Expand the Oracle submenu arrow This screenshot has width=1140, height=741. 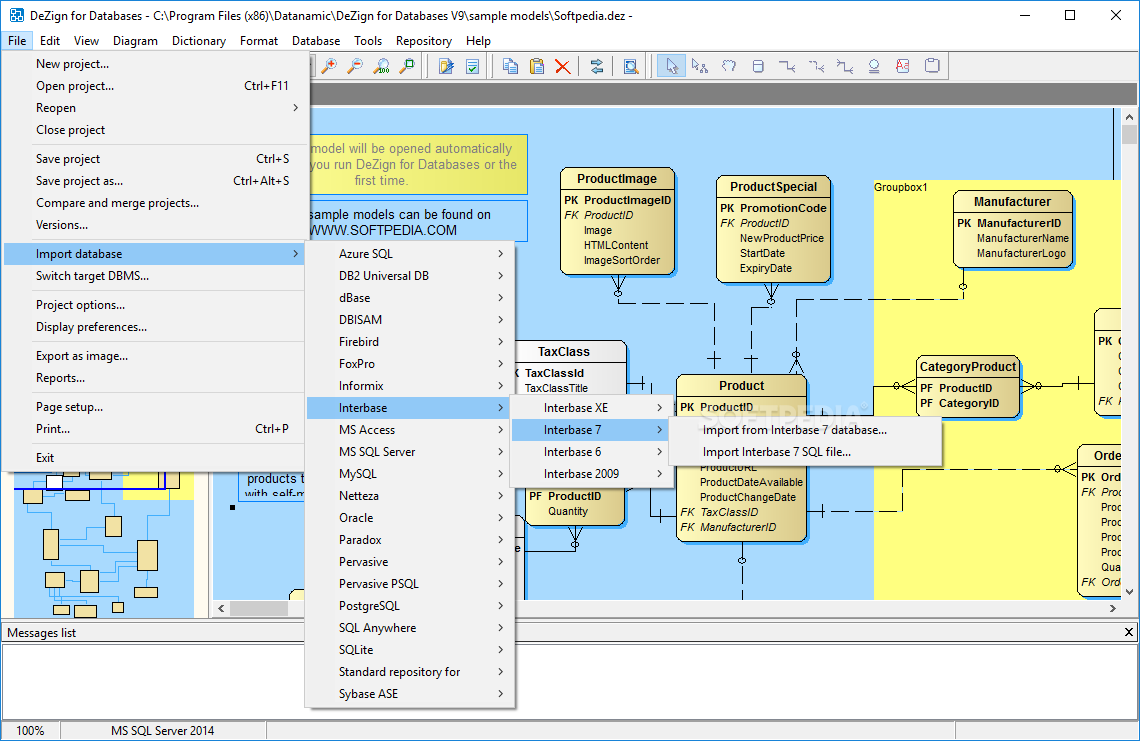click(x=501, y=518)
